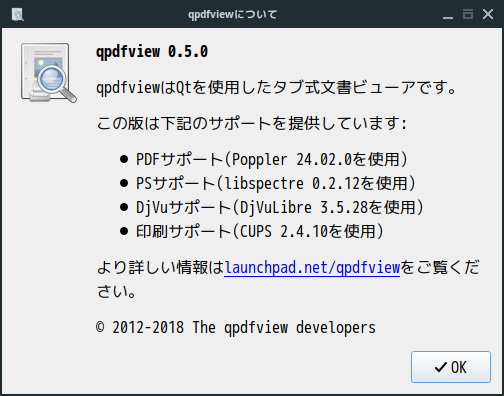The image size is (504, 396).
Task: Click the 2012-2018 qpdfview developers copyright line
Action: tap(236, 327)
